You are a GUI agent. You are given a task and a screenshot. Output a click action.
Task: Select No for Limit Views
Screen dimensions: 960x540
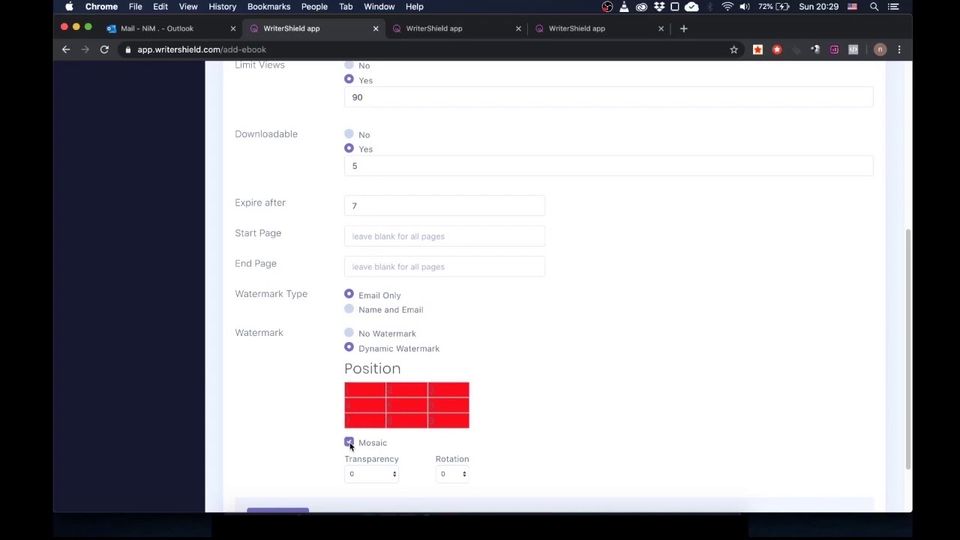point(349,64)
